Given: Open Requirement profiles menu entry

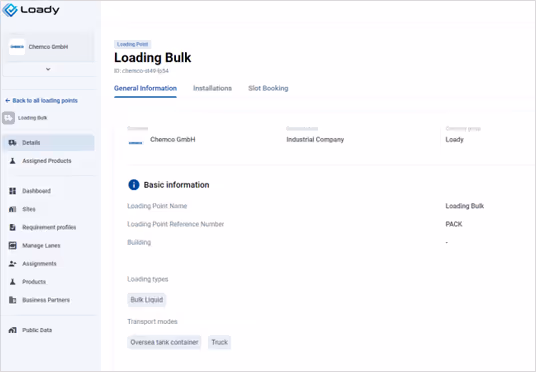Looking at the screenshot, I should click(48, 227).
